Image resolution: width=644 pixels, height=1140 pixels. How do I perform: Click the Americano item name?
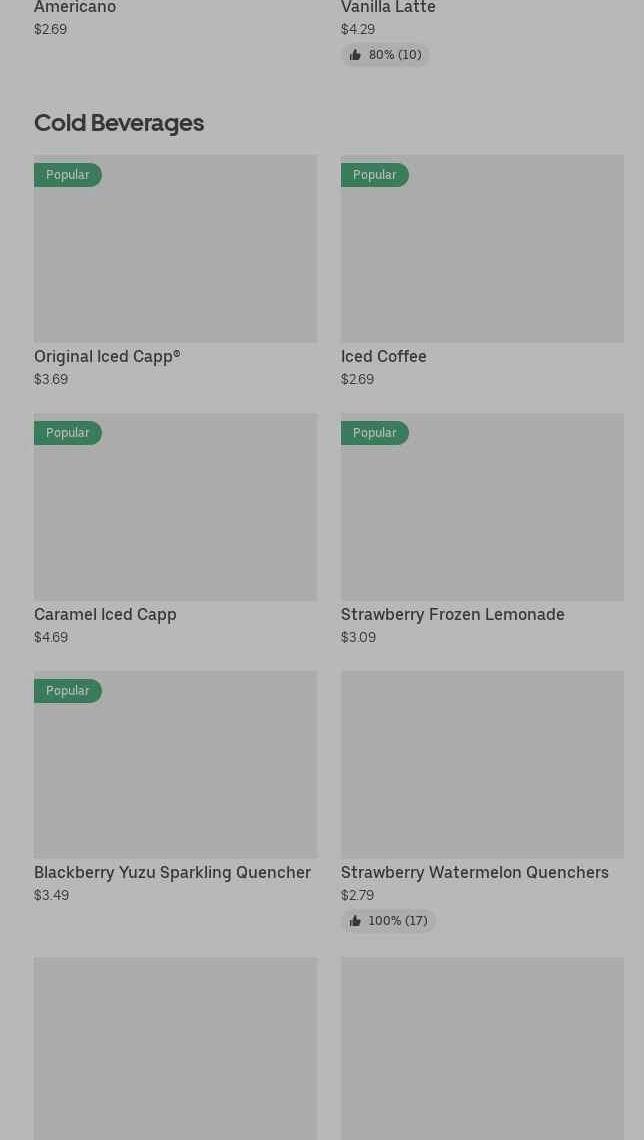tap(75, 8)
